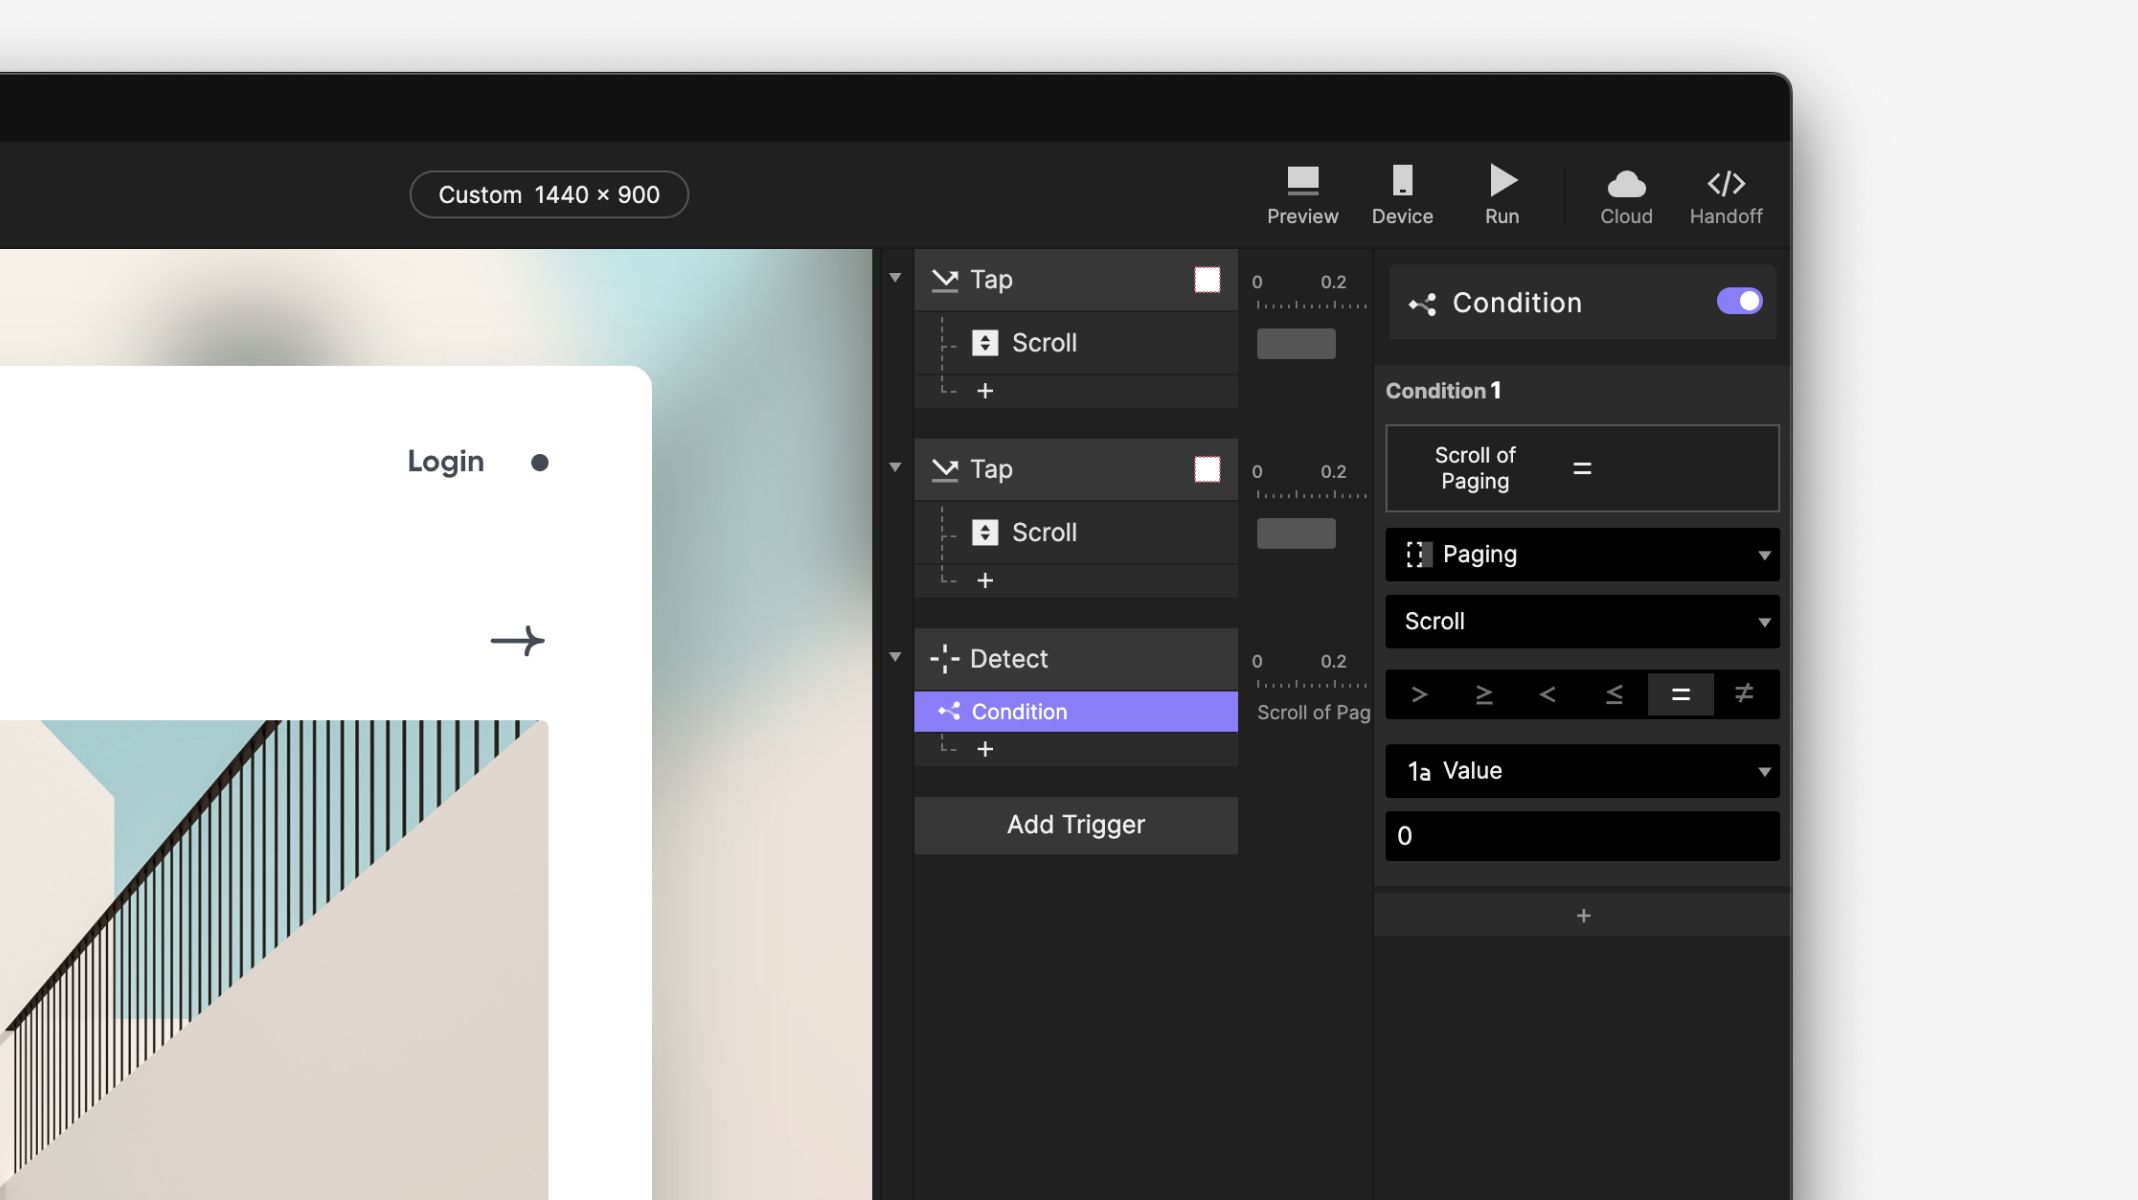Click the plus button to add condition
The height and width of the screenshot is (1200, 2138).
point(1583,914)
